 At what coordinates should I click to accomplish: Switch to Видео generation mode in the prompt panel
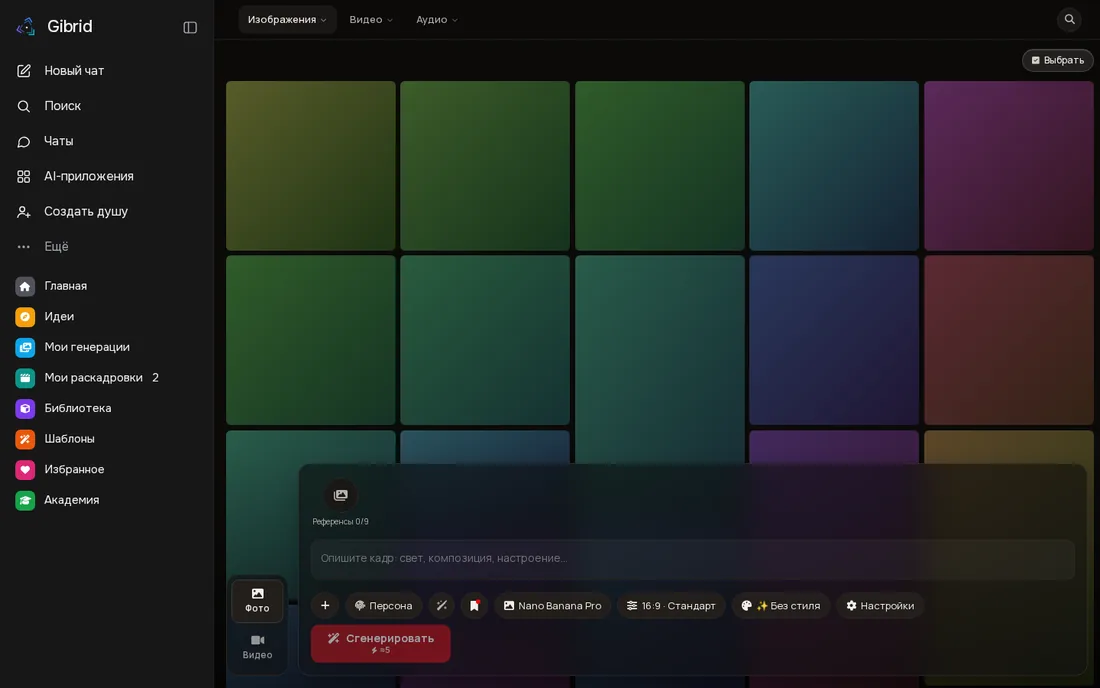tap(257, 647)
